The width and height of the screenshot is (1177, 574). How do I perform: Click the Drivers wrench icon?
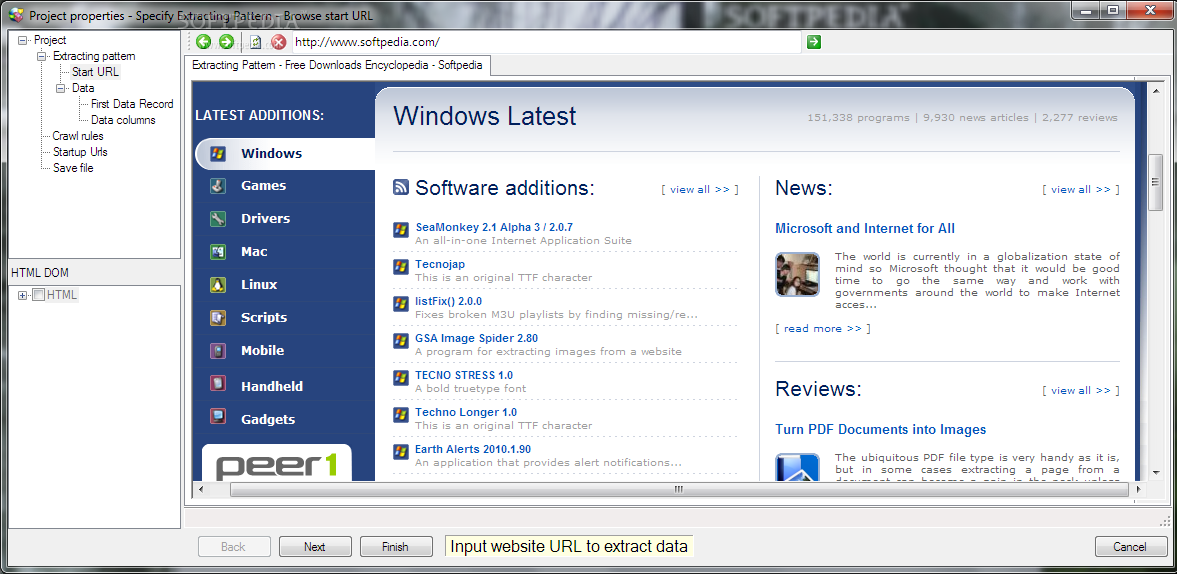pyautogui.click(x=218, y=218)
